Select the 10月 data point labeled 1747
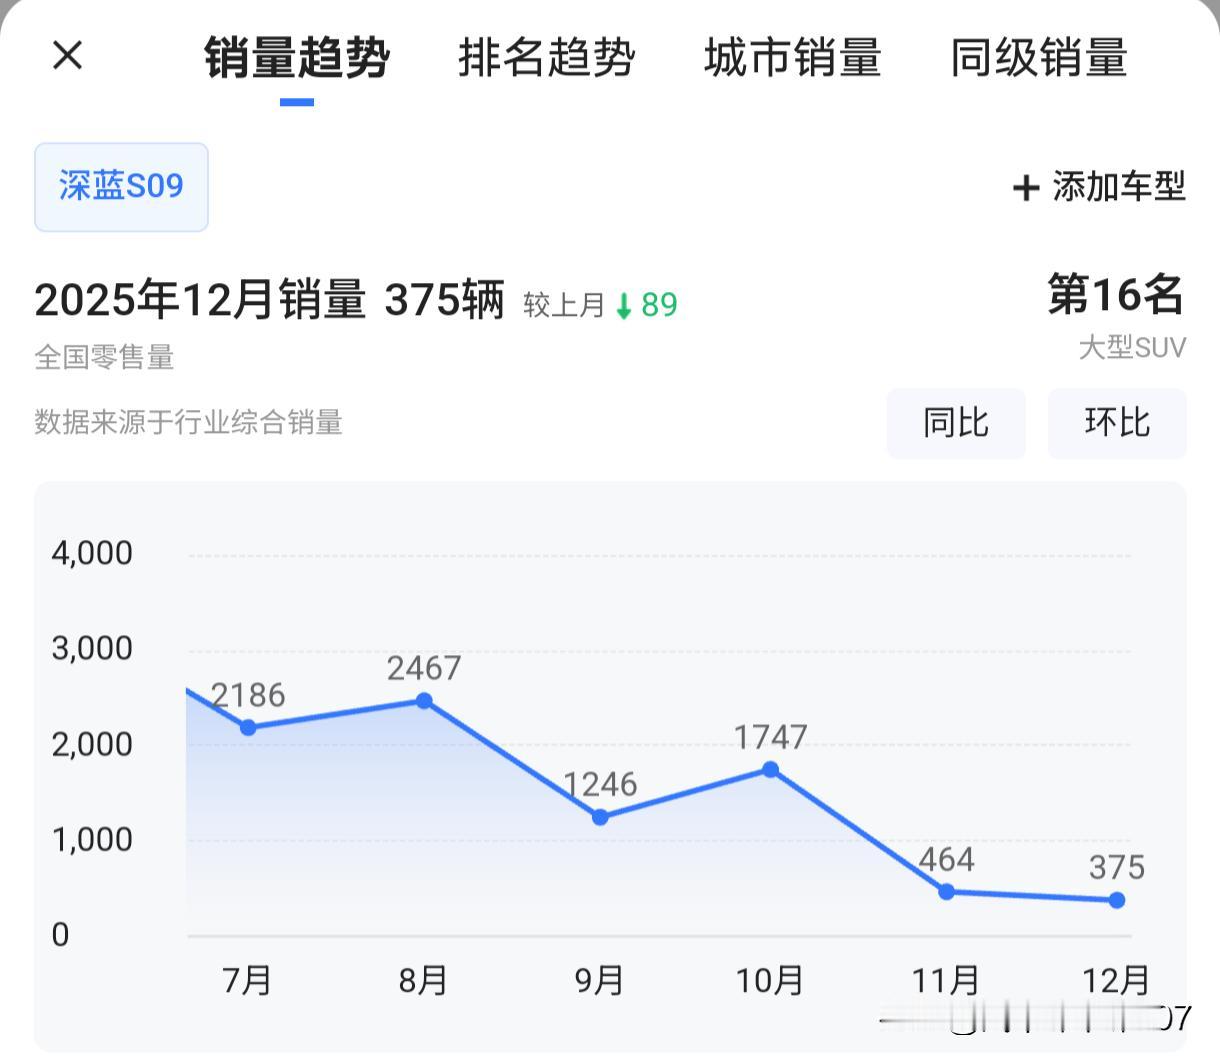This screenshot has height=1060, width=1220. click(x=770, y=769)
